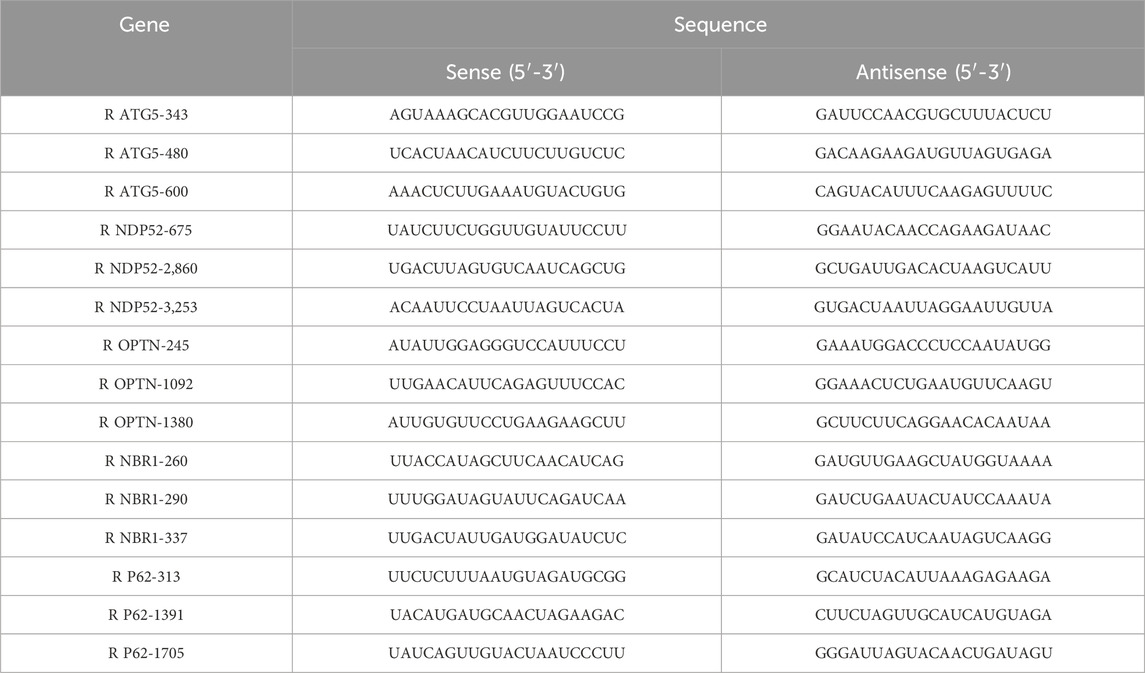
Task: Click the R OPTN-245 row label
Action: [x=146, y=345]
